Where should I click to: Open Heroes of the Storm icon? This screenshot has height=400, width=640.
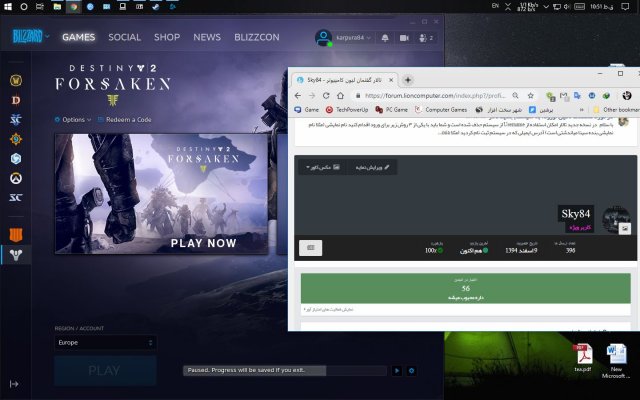coord(16,158)
